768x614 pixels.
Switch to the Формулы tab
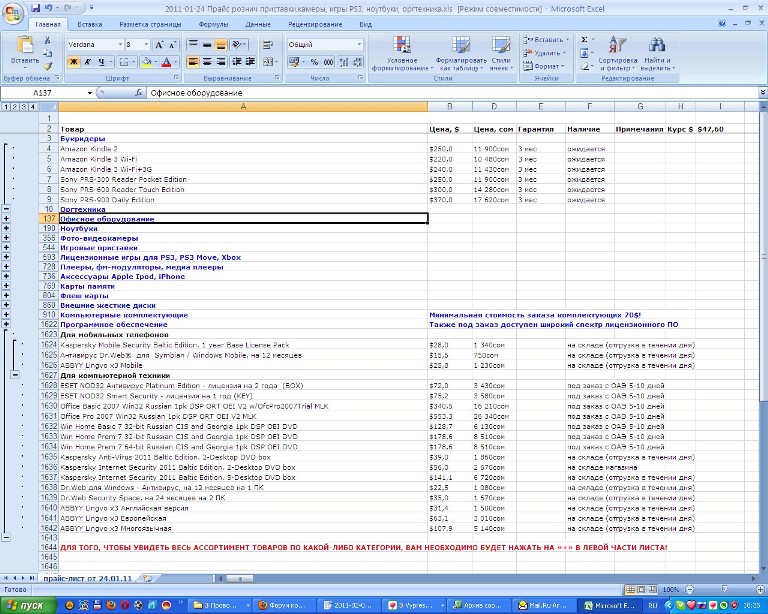213,24
